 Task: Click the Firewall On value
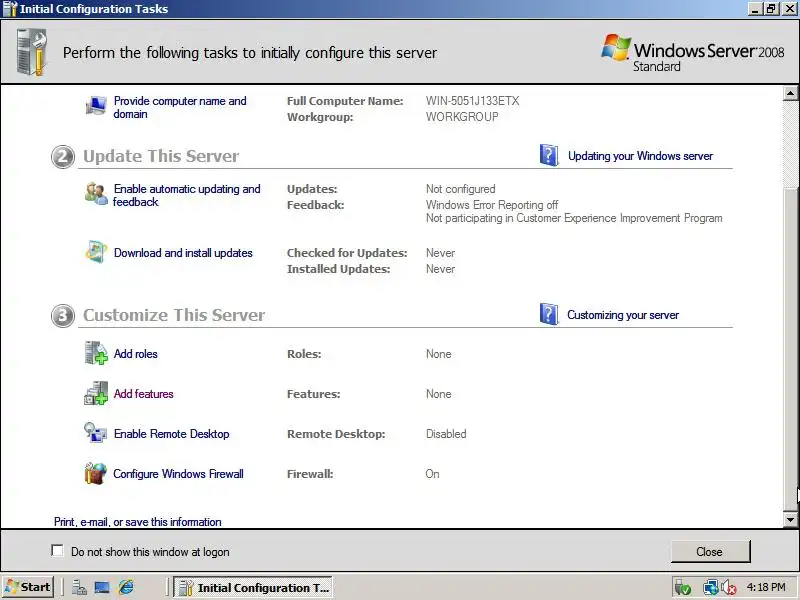[432, 474]
